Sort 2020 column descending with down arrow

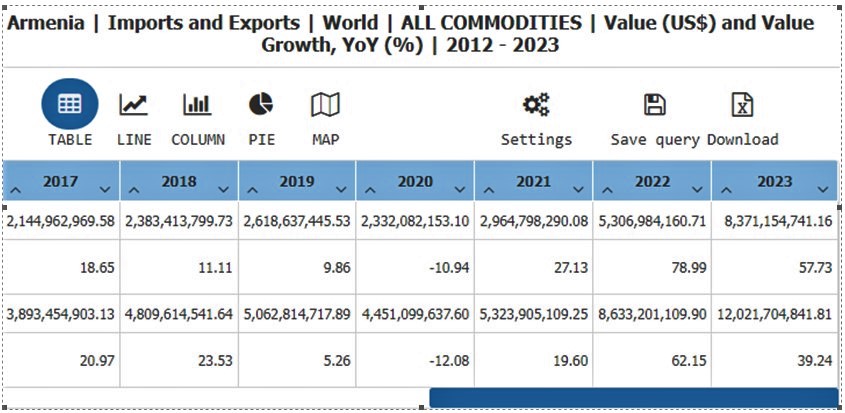(x=459, y=188)
